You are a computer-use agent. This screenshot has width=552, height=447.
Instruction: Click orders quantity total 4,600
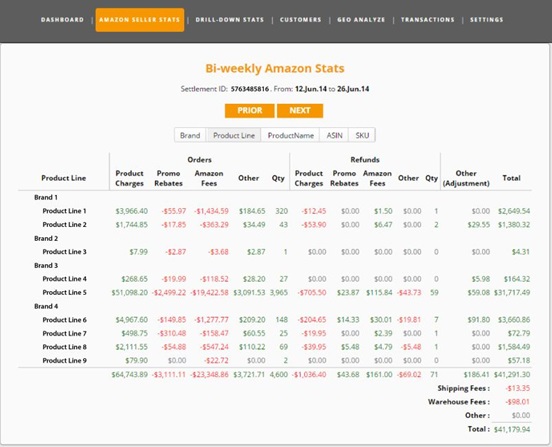[x=279, y=374]
